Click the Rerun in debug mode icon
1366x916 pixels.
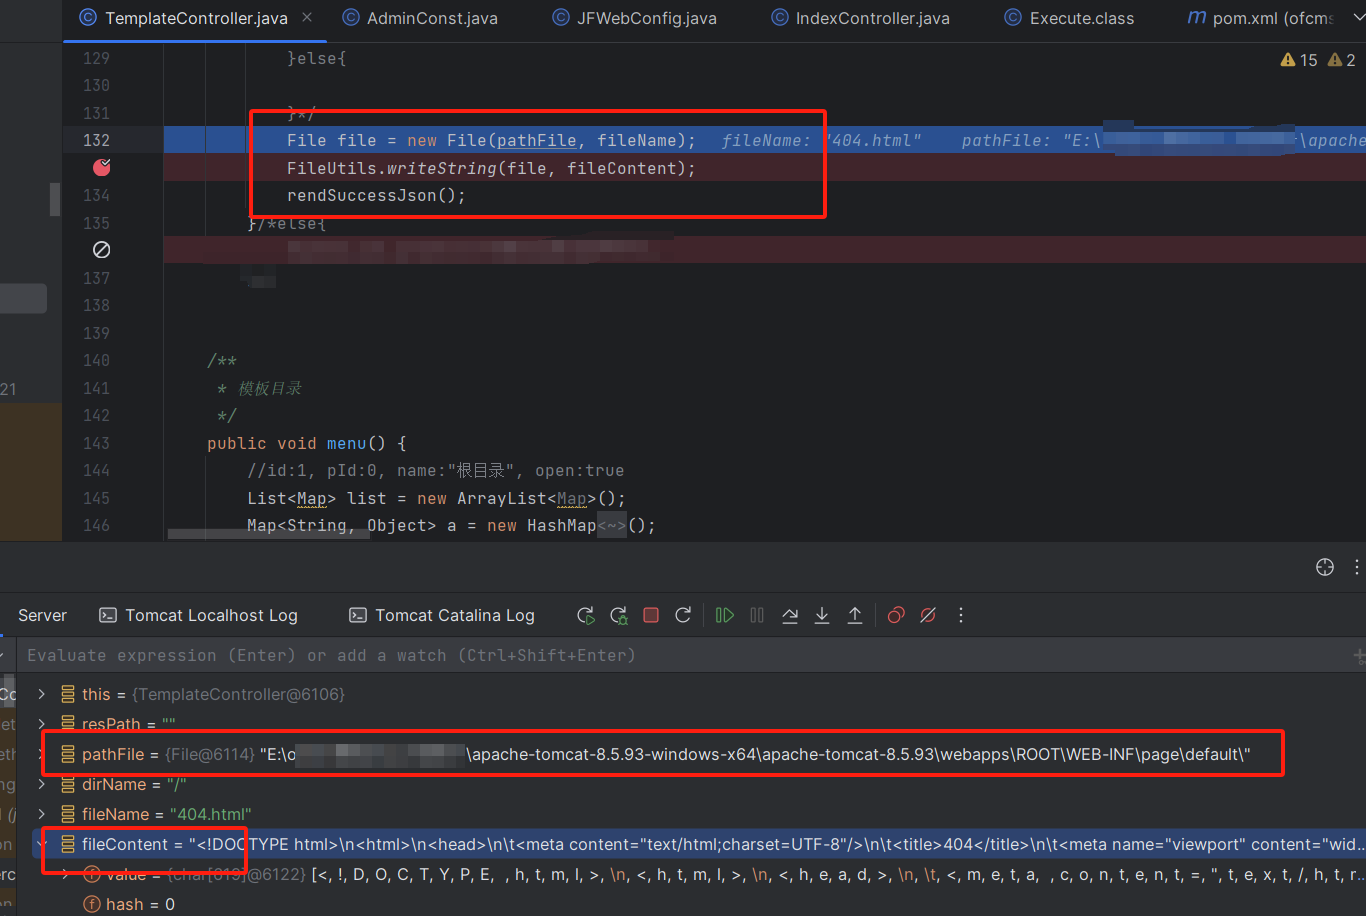pyautogui.click(x=619, y=615)
